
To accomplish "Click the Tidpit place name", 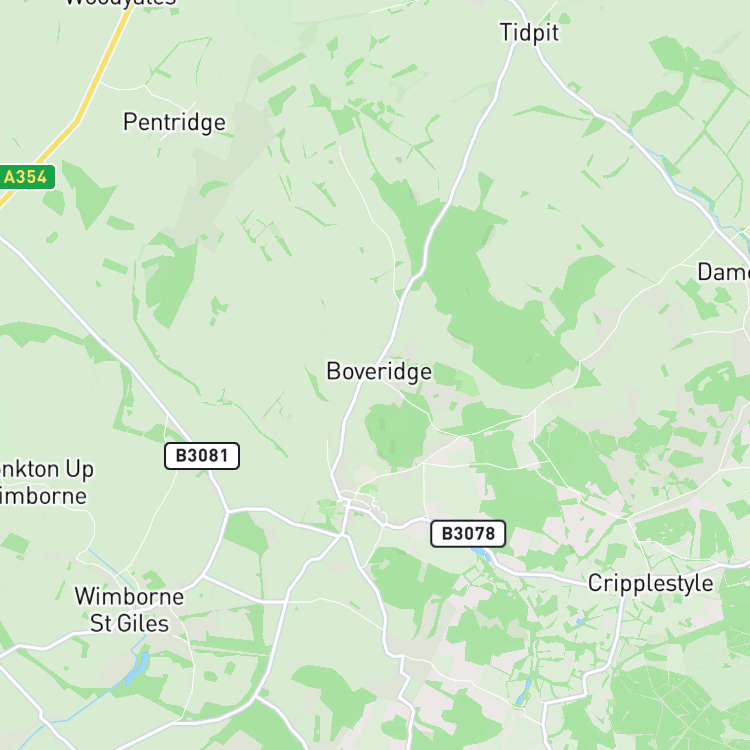I will (x=529, y=33).
